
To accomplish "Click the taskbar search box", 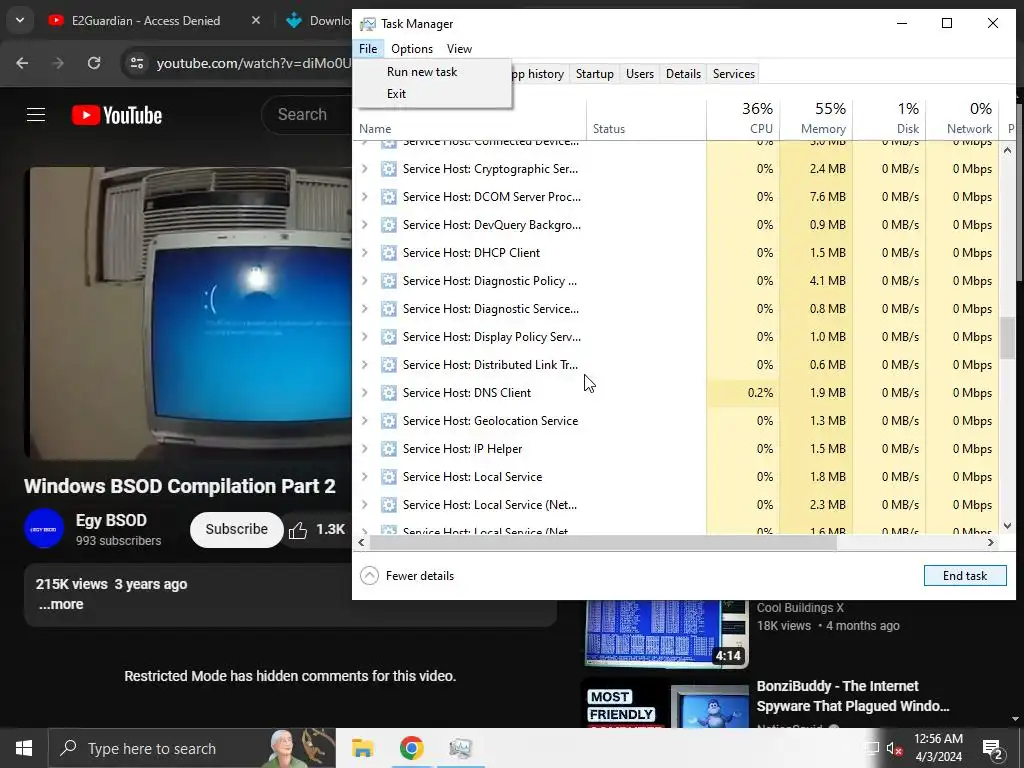I will (x=192, y=748).
